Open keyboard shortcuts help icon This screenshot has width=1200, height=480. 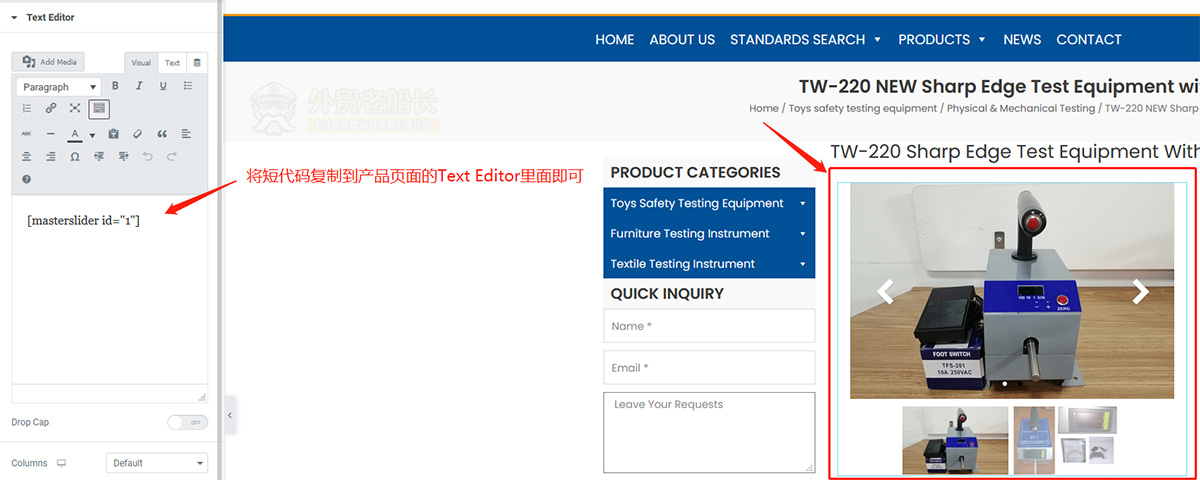pyautogui.click(x=26, y=180)
